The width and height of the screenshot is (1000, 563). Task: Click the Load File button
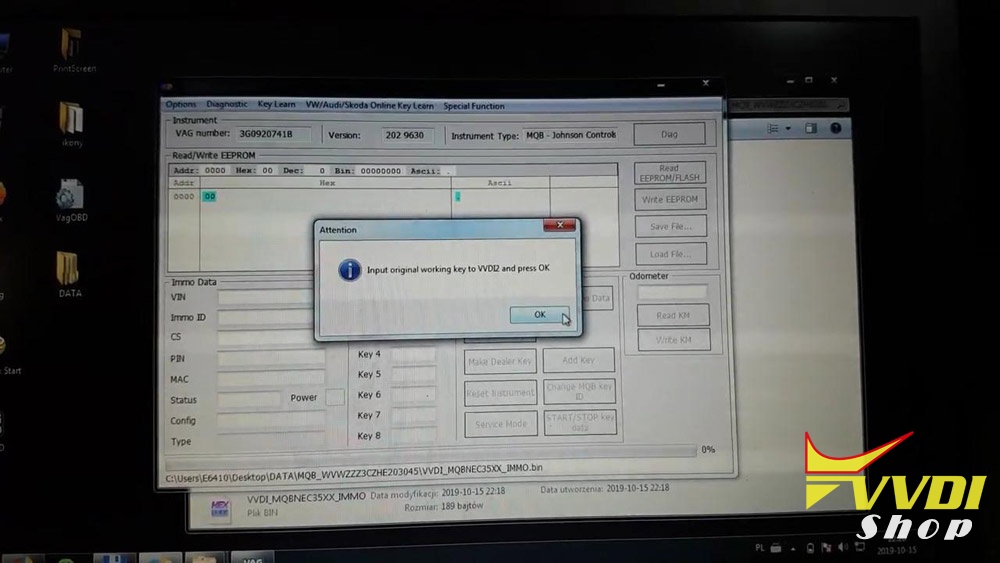(x=670, y=254)
